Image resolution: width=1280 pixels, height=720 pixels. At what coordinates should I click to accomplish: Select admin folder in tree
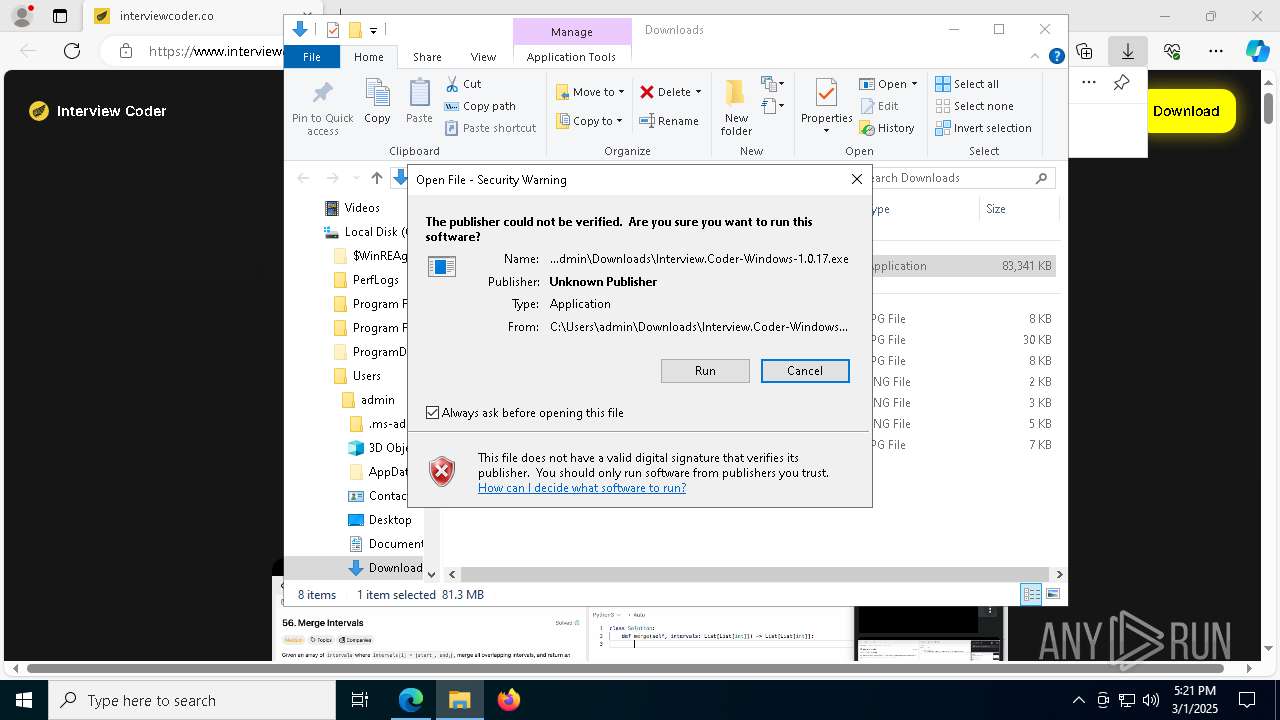tap(368, 400)
